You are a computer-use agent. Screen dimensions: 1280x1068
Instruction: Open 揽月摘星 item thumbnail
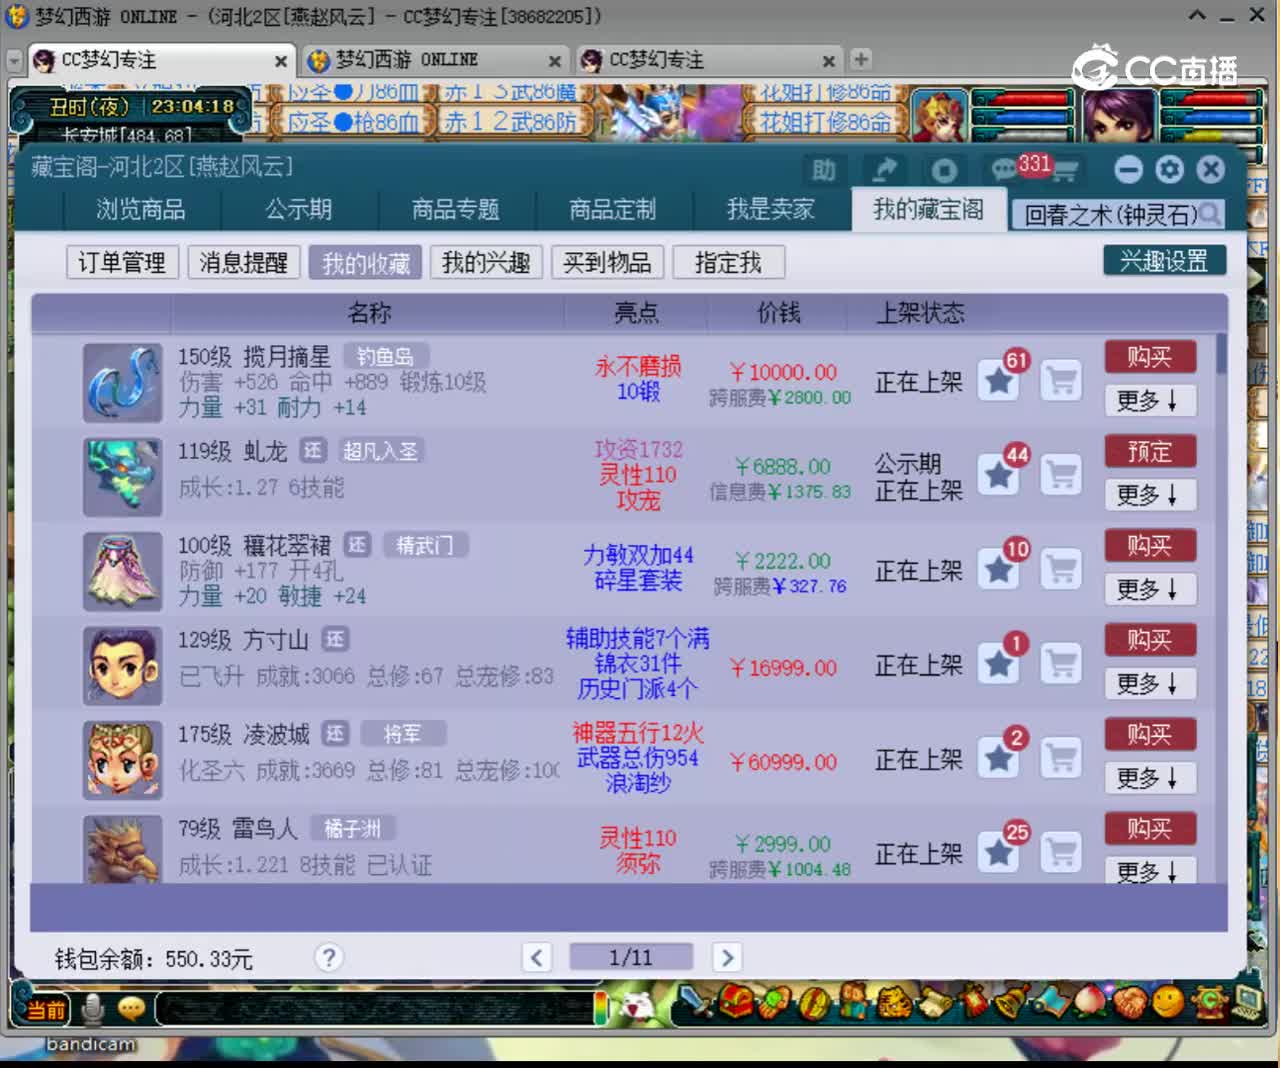(122, 382)
